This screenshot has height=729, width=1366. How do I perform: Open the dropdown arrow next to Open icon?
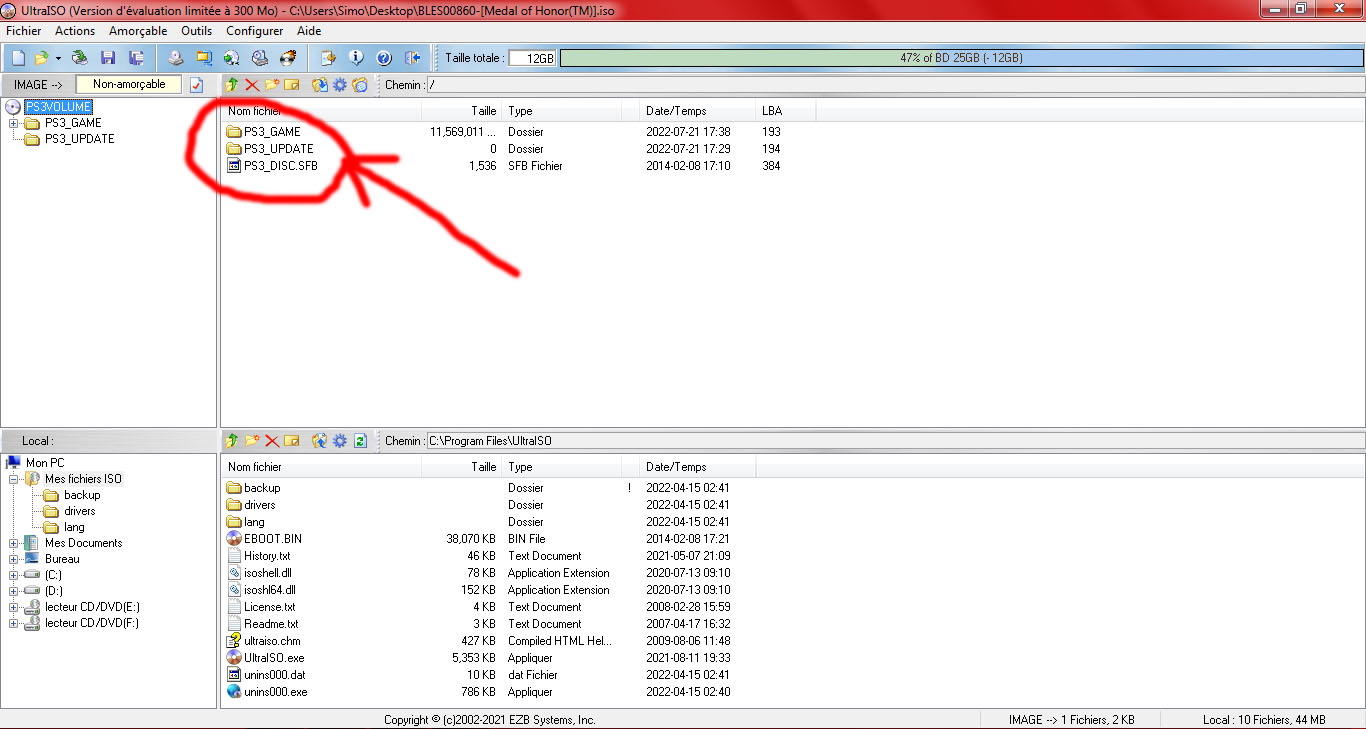pyautogui.click(x=58, y=58)
